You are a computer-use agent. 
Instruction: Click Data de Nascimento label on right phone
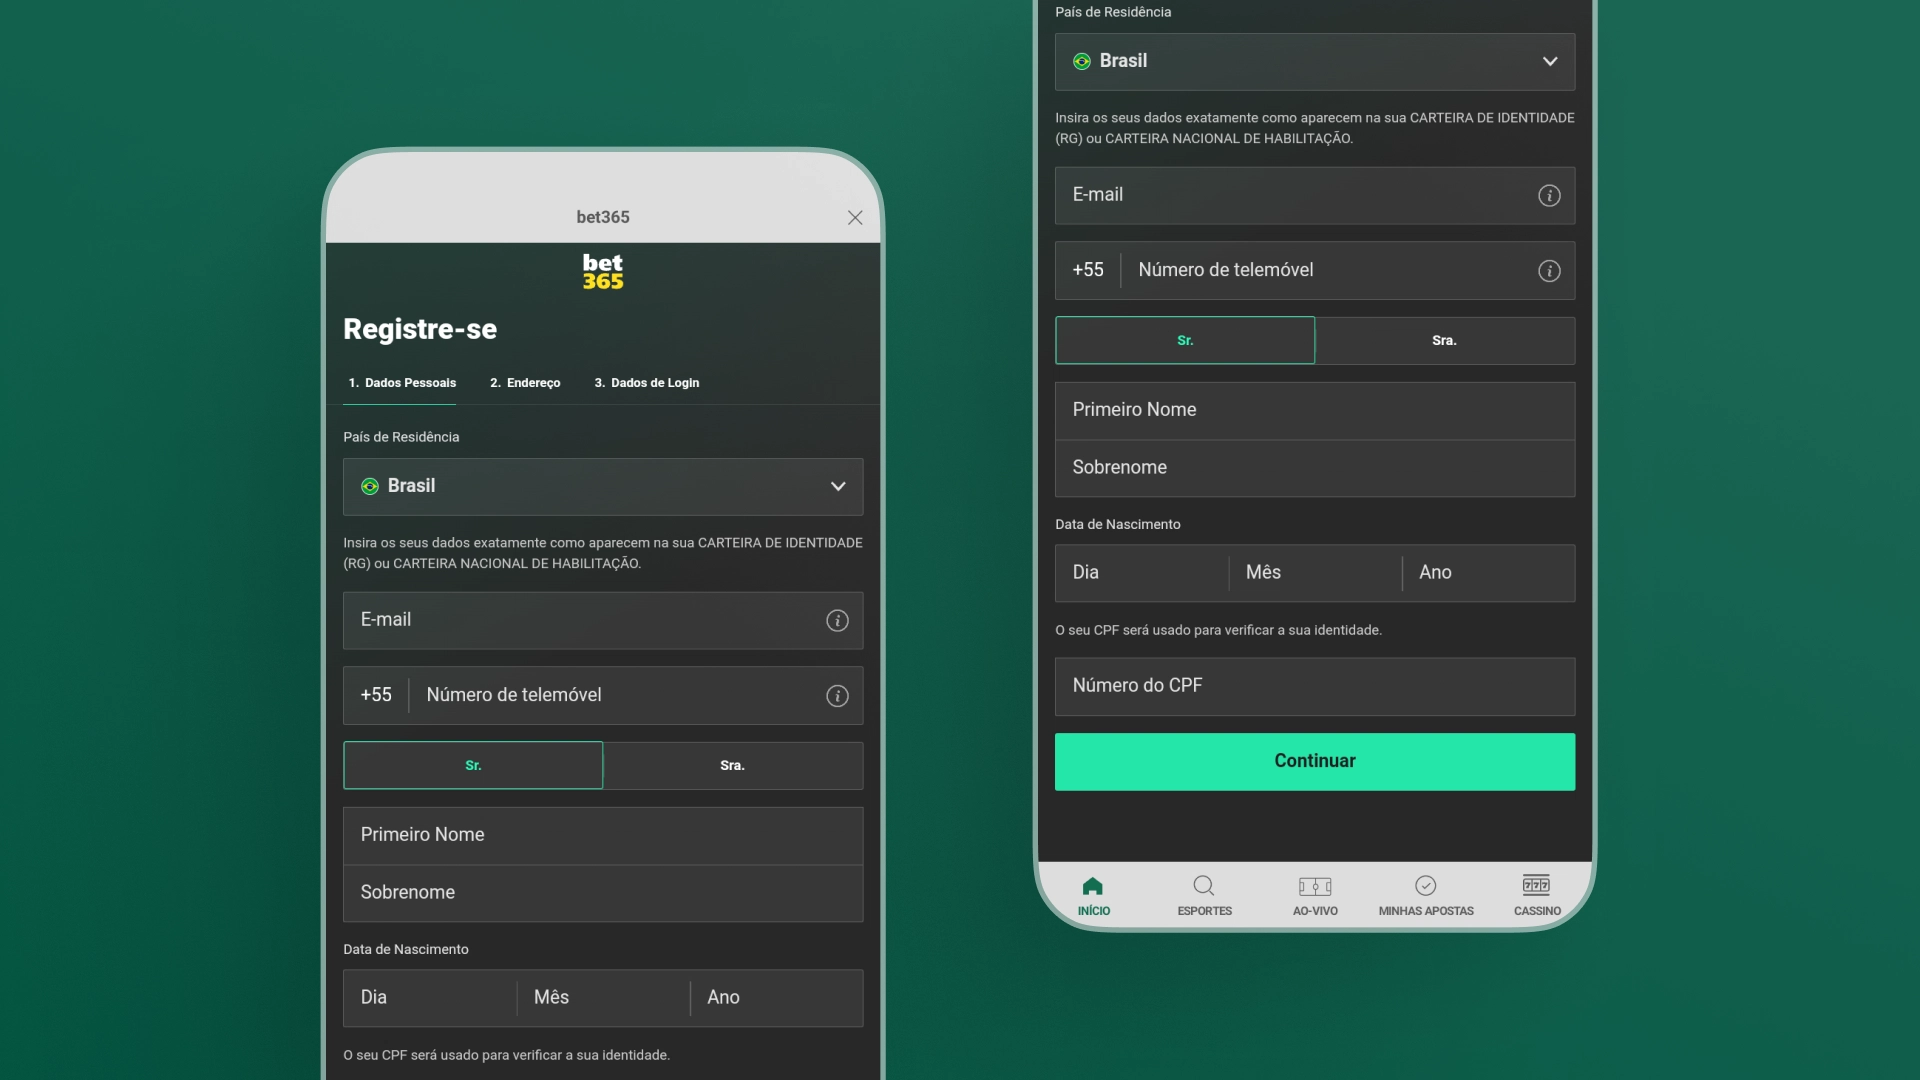(x=1118, y=525)
